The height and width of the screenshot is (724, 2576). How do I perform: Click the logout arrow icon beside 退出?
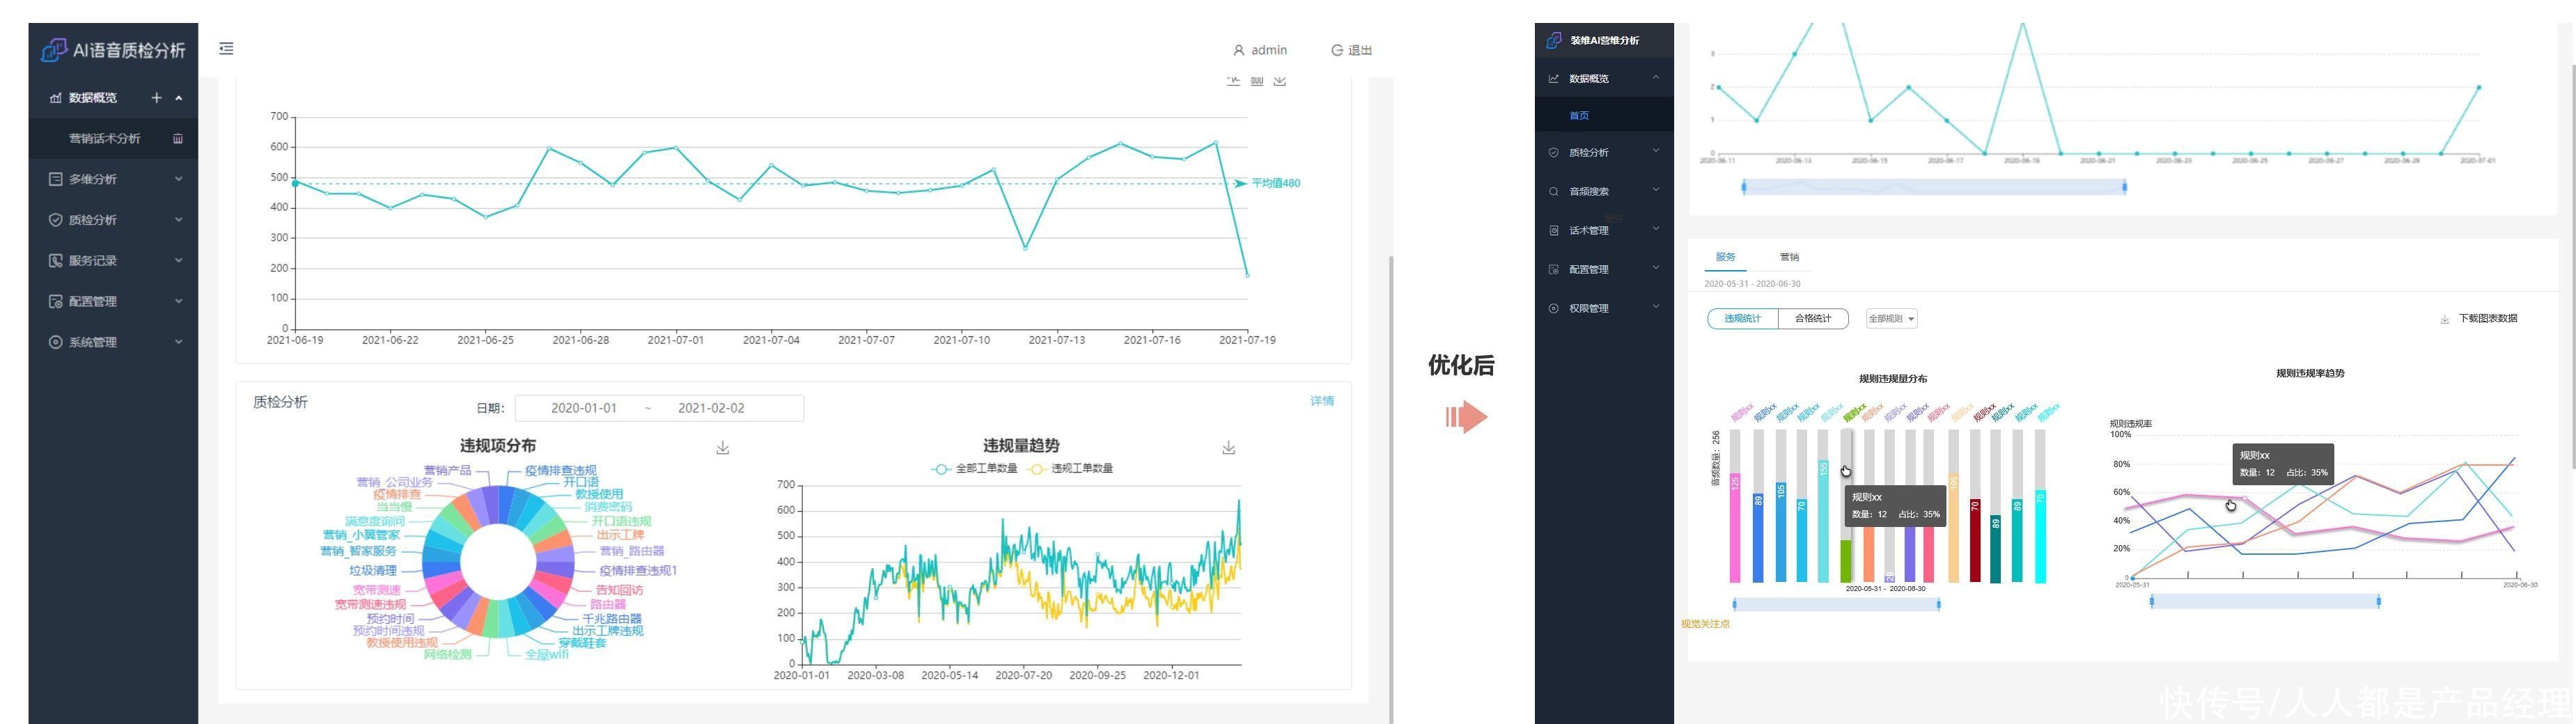pos(1337,50)
